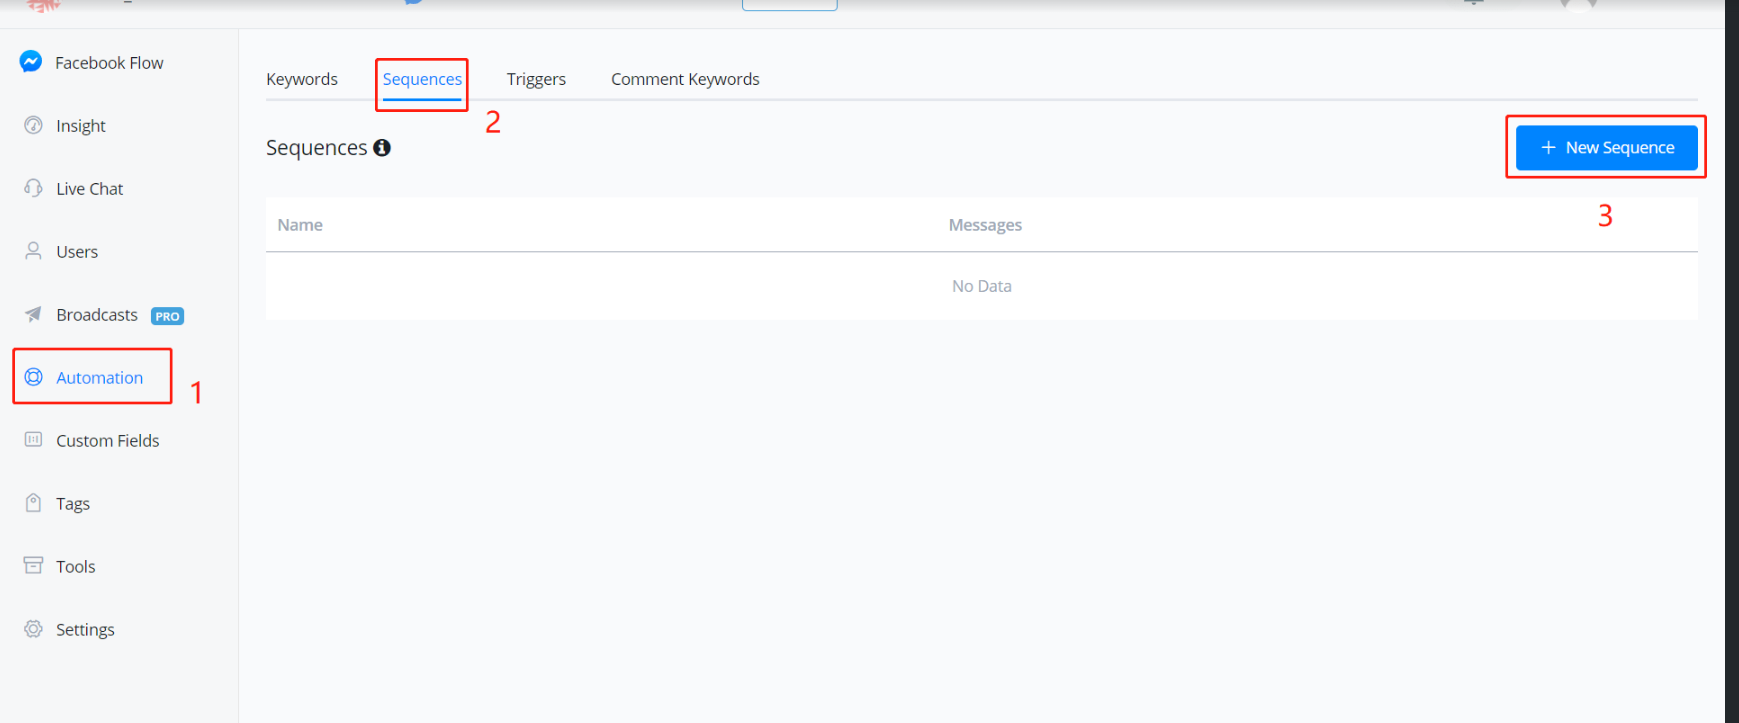Go to the Comment Keywords tab
This screenshot has width=1739, height=723.
[685, 79]
